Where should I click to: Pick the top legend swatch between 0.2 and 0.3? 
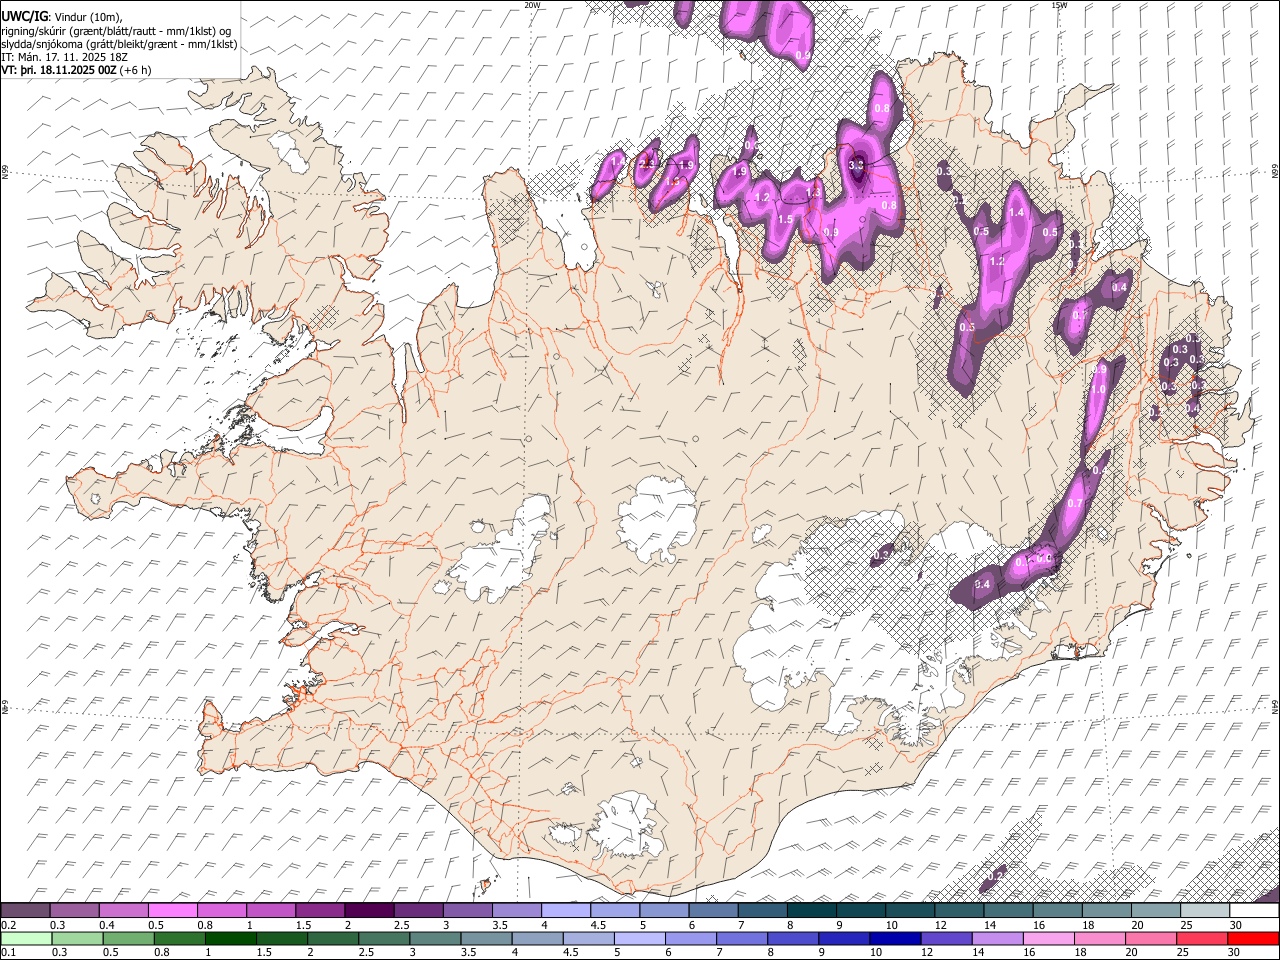(25, 911)
